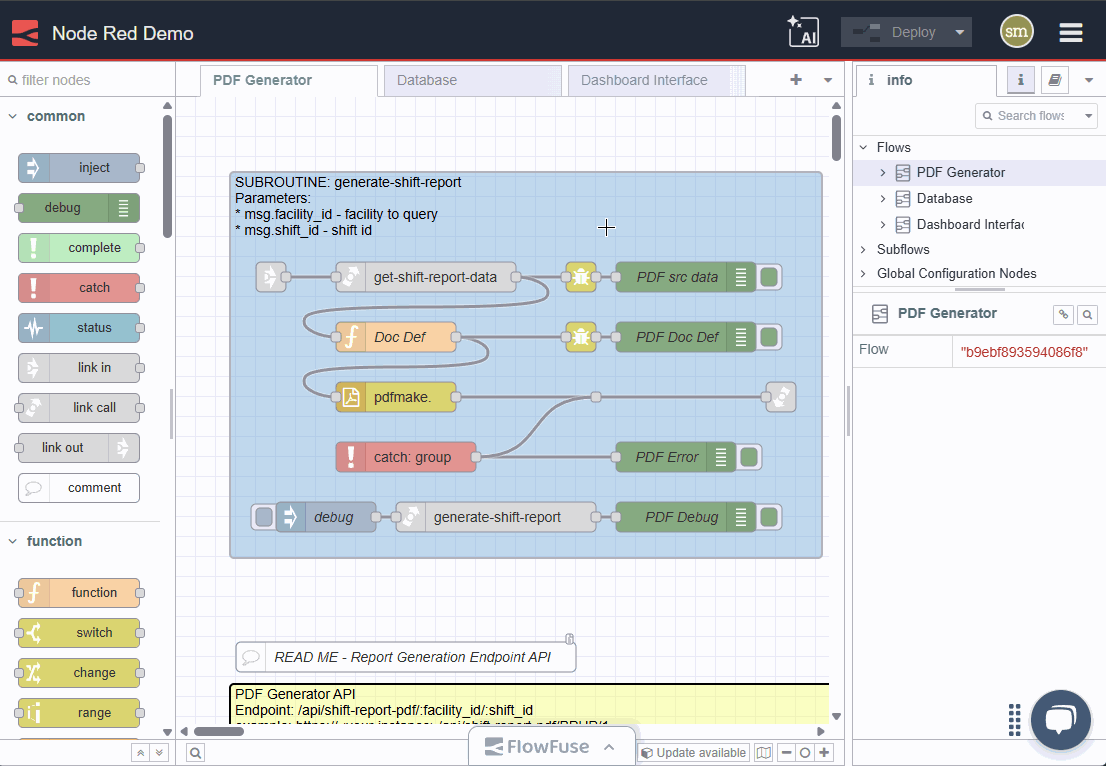1106x766 pixels.
Task: Click the catch node in the palette
Action: tap(80, 288)
